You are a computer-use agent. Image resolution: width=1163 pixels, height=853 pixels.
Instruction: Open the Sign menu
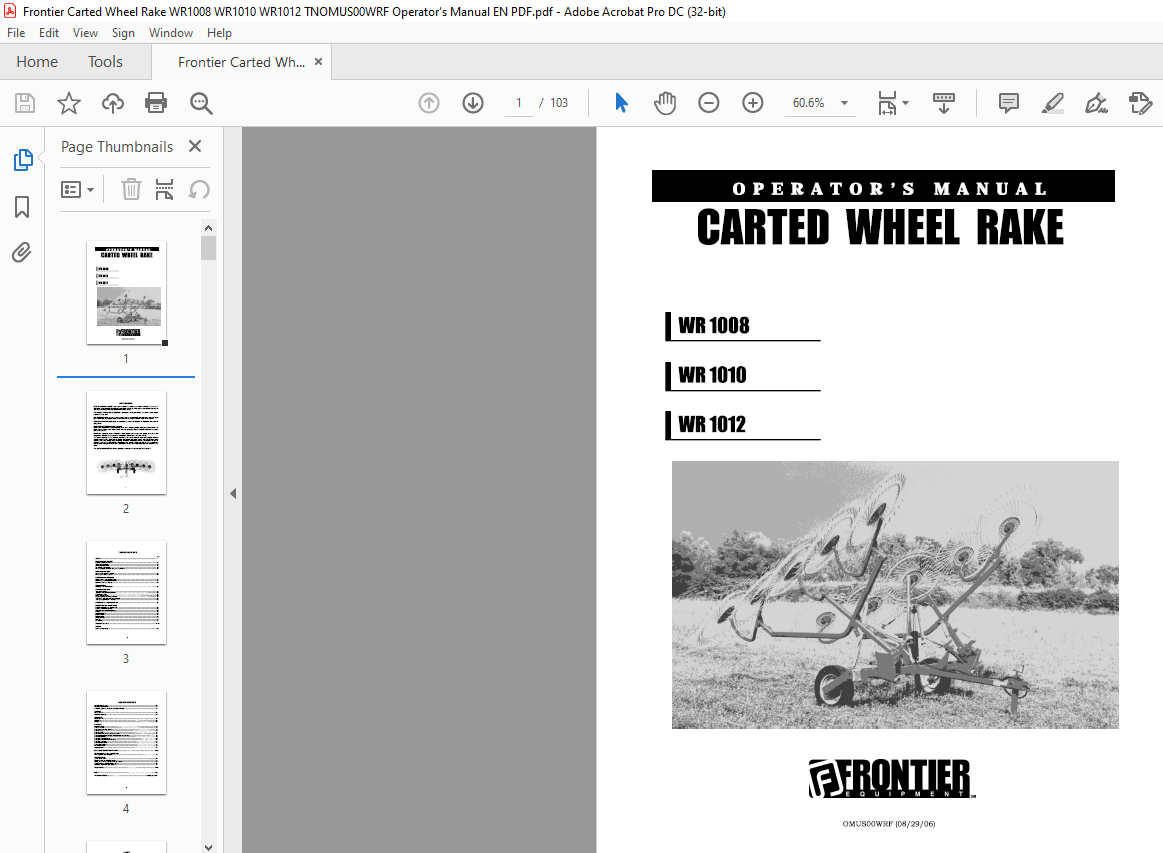click(123, 33)
